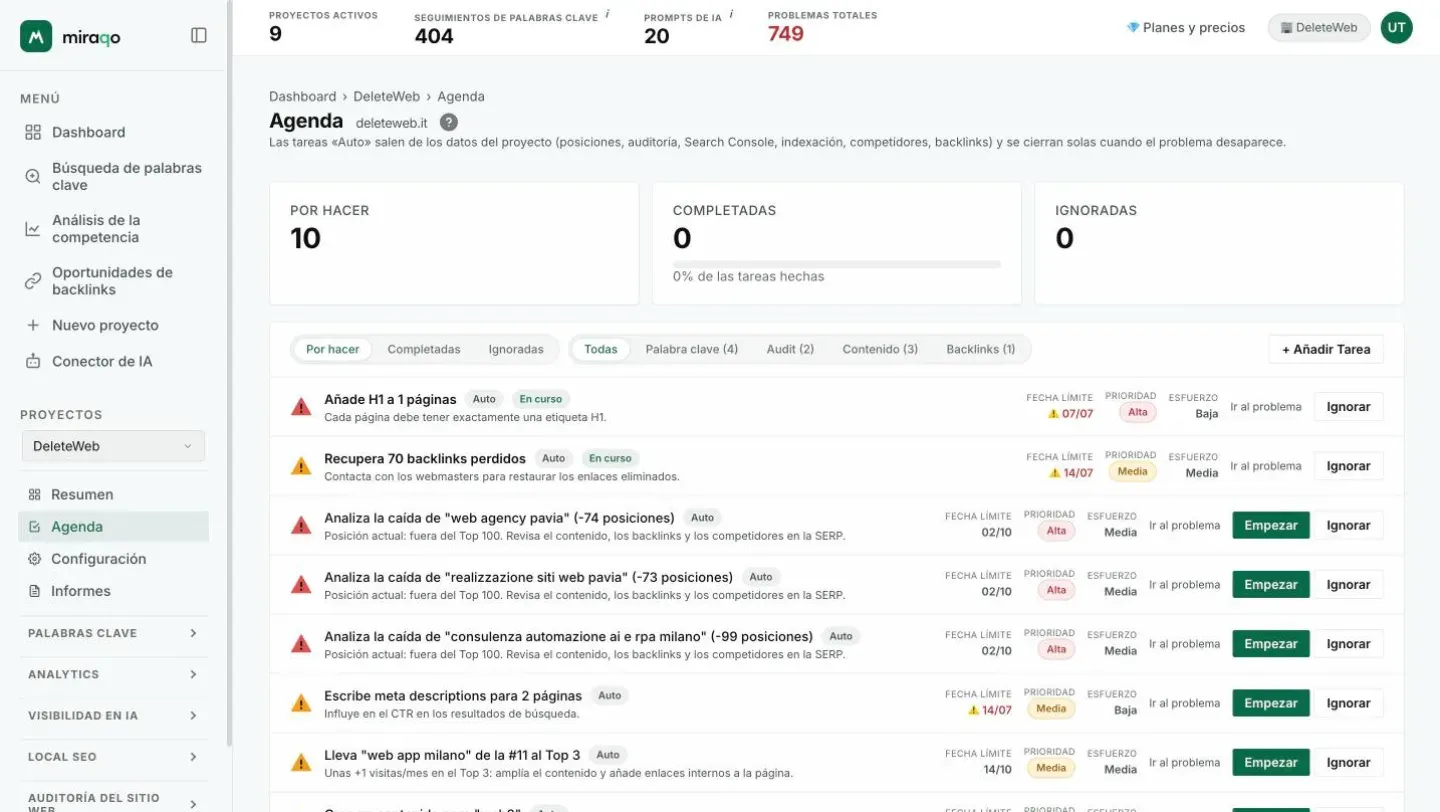This screenshot has height=812, width=1440.
Task: Click the Análisis de la competencia chart icon
Action: point(33,229)
